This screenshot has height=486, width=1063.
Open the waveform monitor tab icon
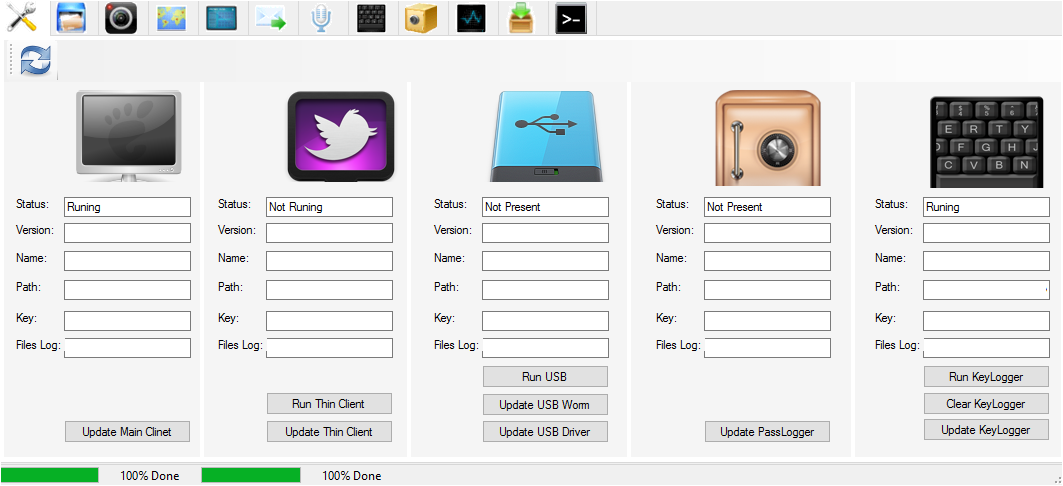pos(470,18)
